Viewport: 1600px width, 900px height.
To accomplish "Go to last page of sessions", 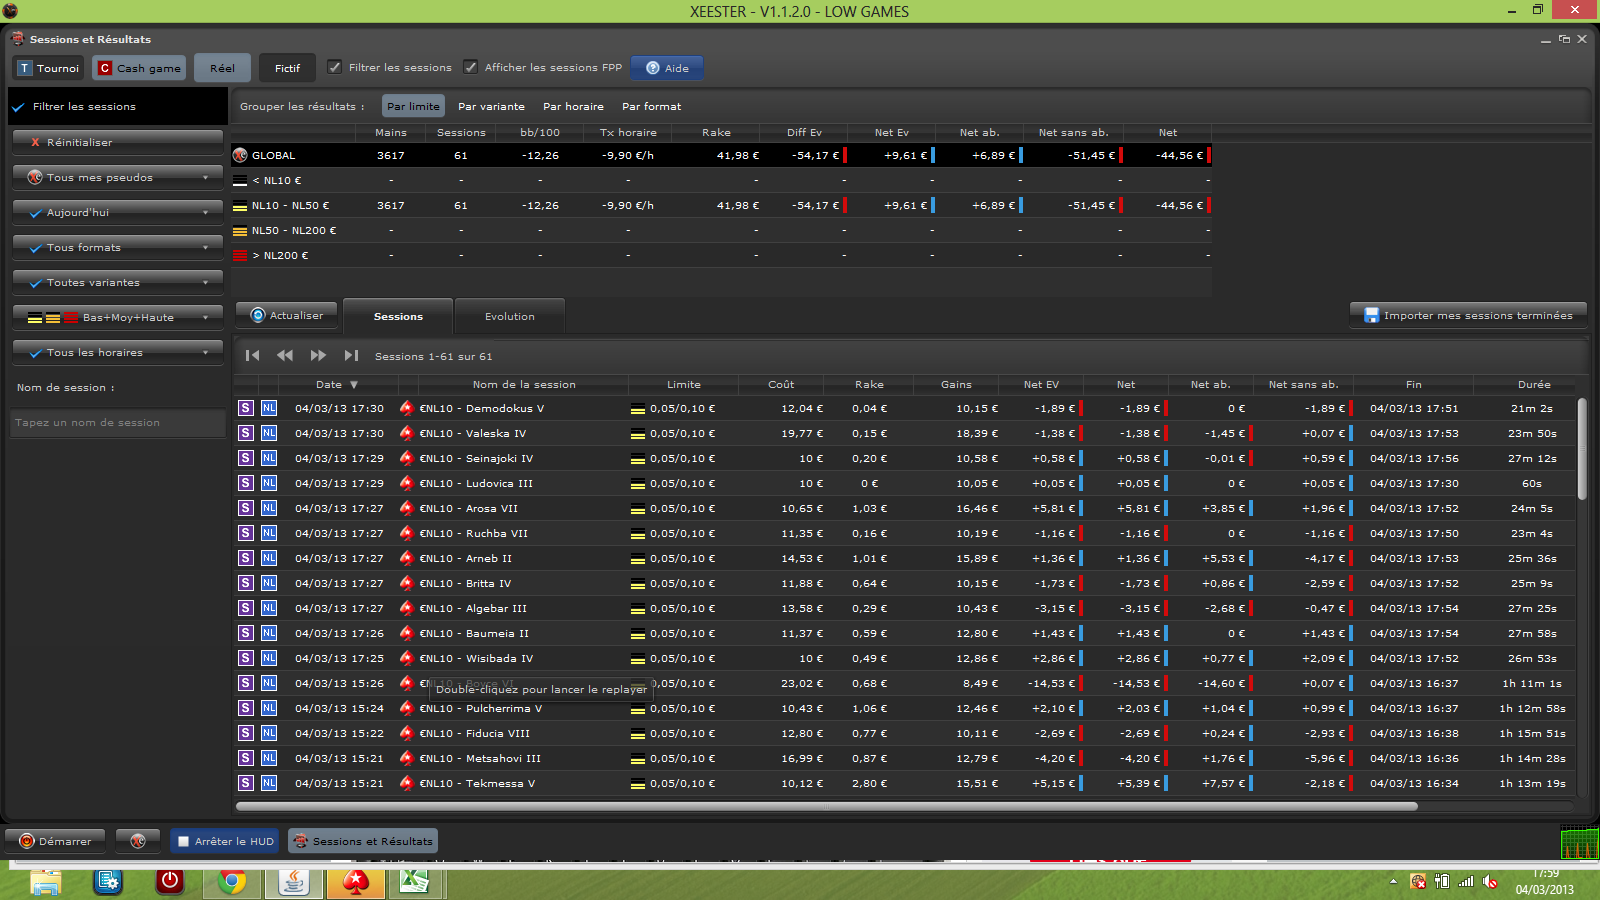I will tap(351, 355).
